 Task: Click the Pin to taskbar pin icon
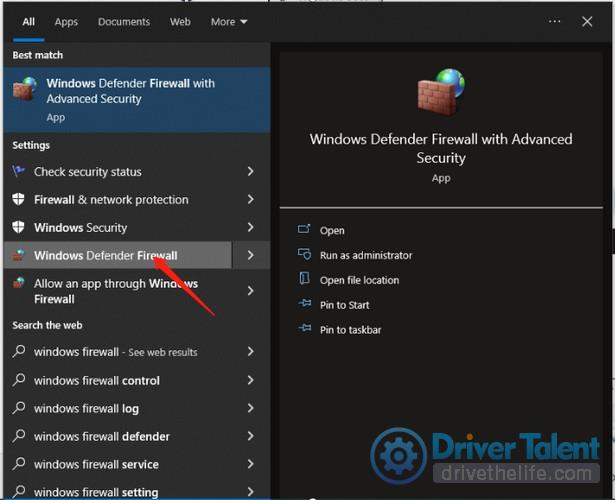305,328
